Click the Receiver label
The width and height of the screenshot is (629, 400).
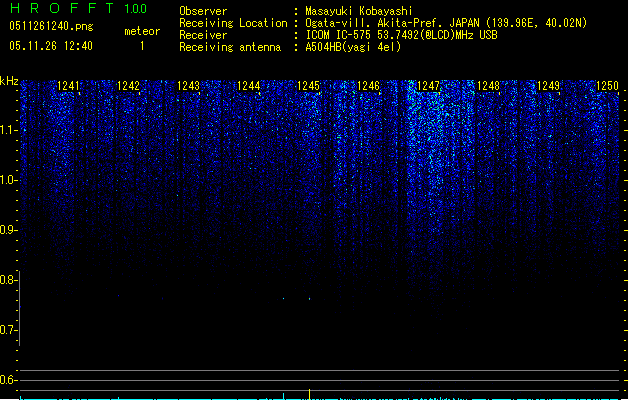203,35
